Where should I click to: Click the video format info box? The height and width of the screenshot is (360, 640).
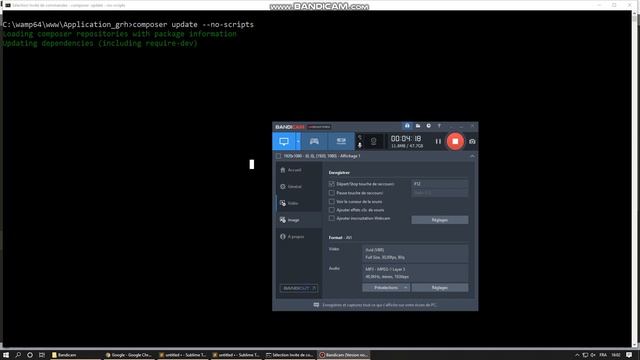pyautogui.click(x=415, y=253)
